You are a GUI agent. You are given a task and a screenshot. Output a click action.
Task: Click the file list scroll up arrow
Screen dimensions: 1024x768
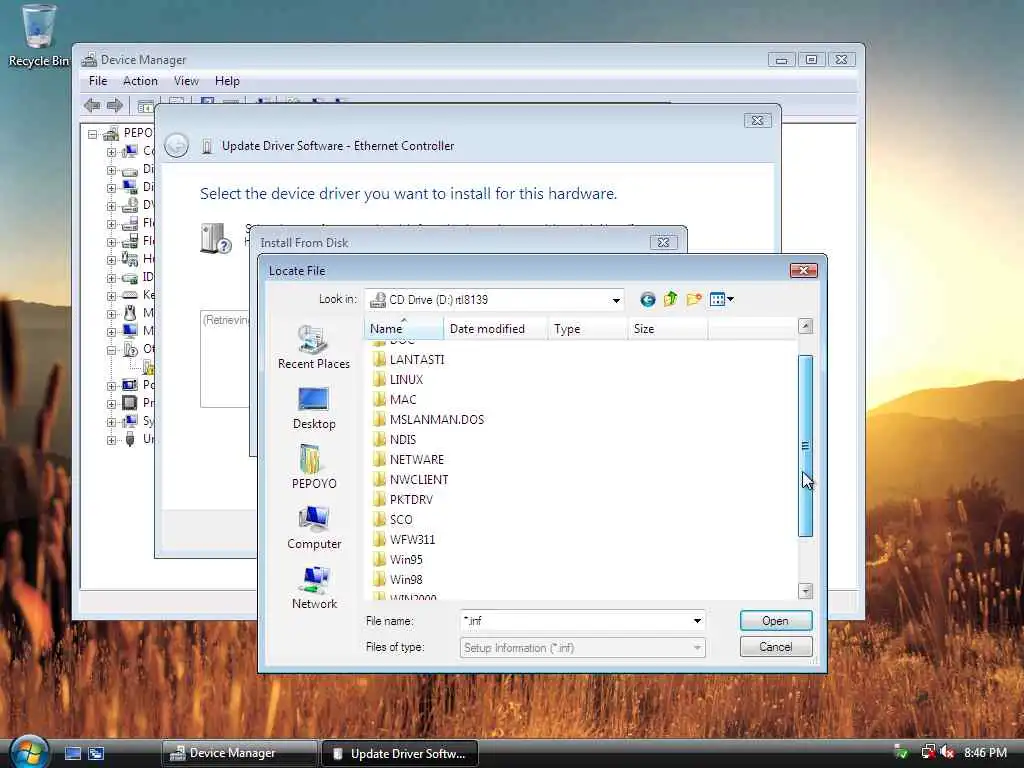[805, 326]
